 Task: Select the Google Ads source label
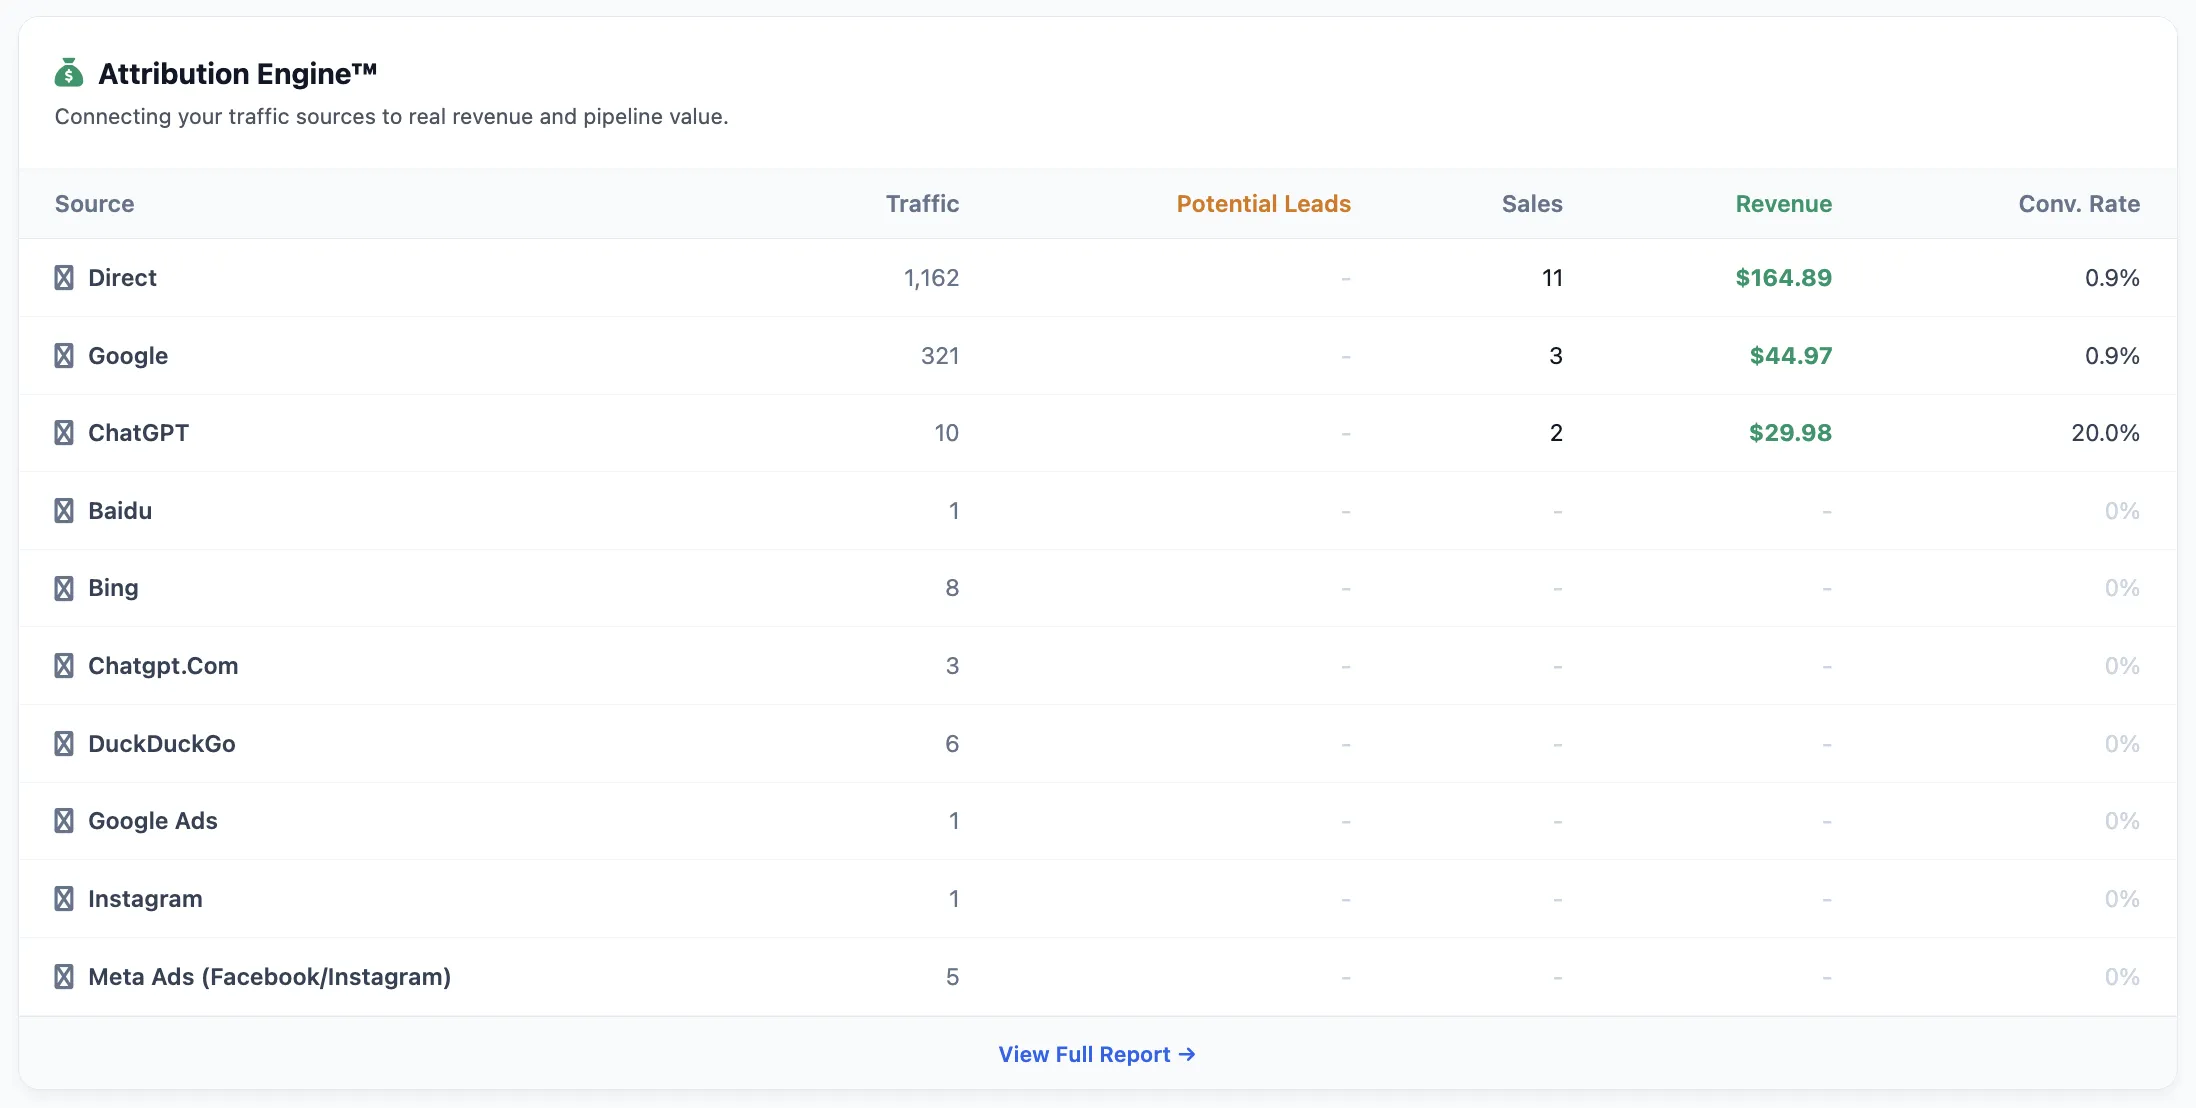coord(153,821)
